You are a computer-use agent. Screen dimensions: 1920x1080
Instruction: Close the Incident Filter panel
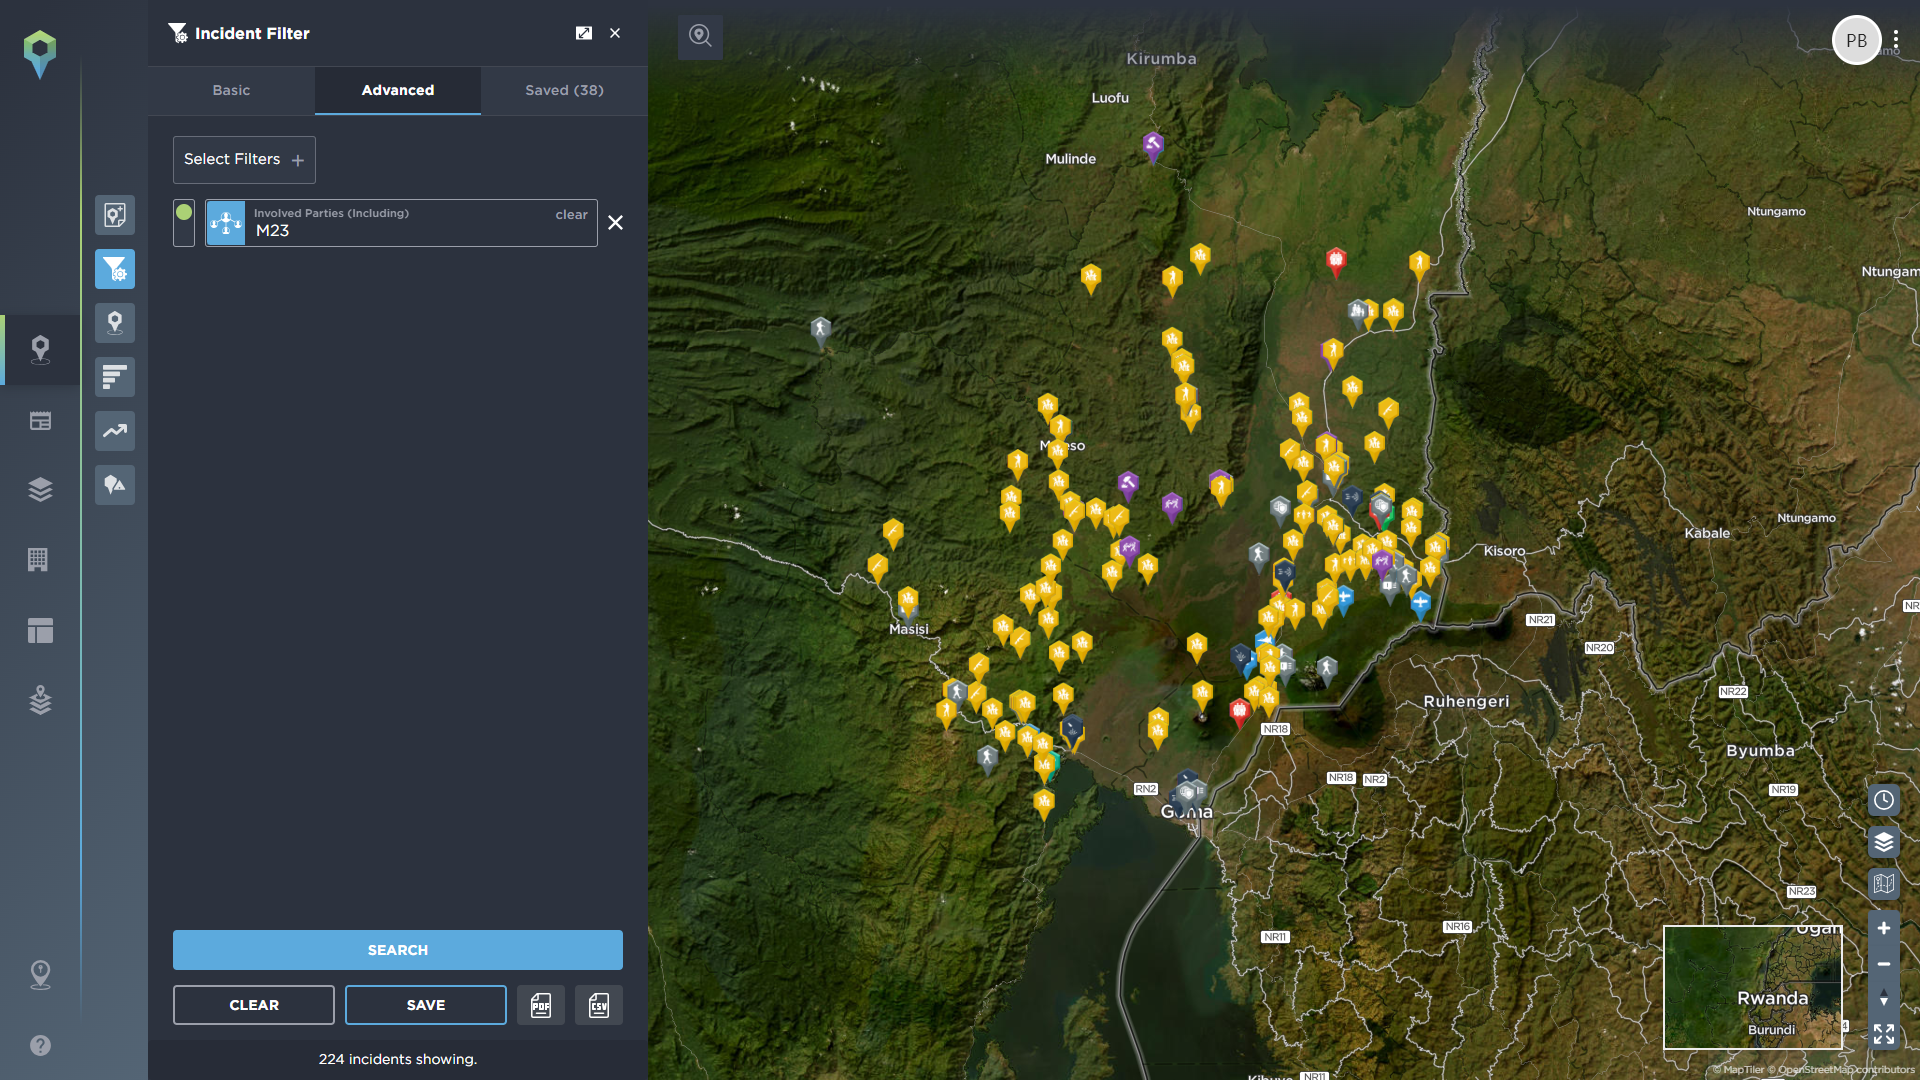[x=615, y=33]
